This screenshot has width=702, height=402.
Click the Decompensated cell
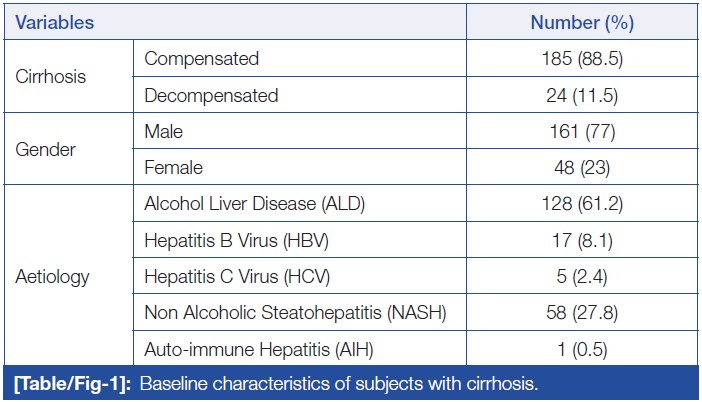pyautogui.click(x=211, y=96)
